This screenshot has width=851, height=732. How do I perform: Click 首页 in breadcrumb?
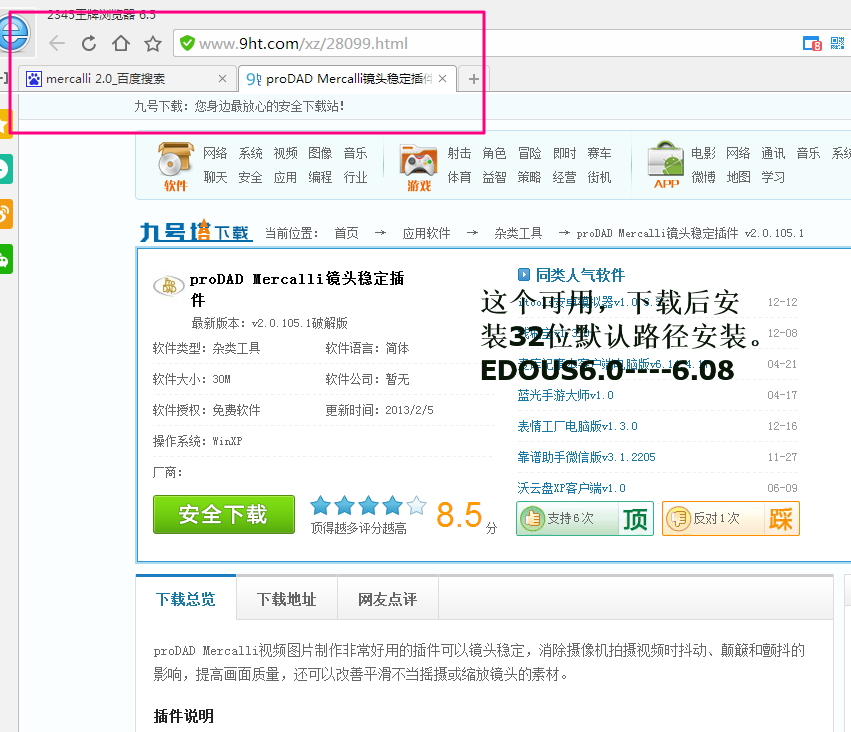(x=346, y=233)
